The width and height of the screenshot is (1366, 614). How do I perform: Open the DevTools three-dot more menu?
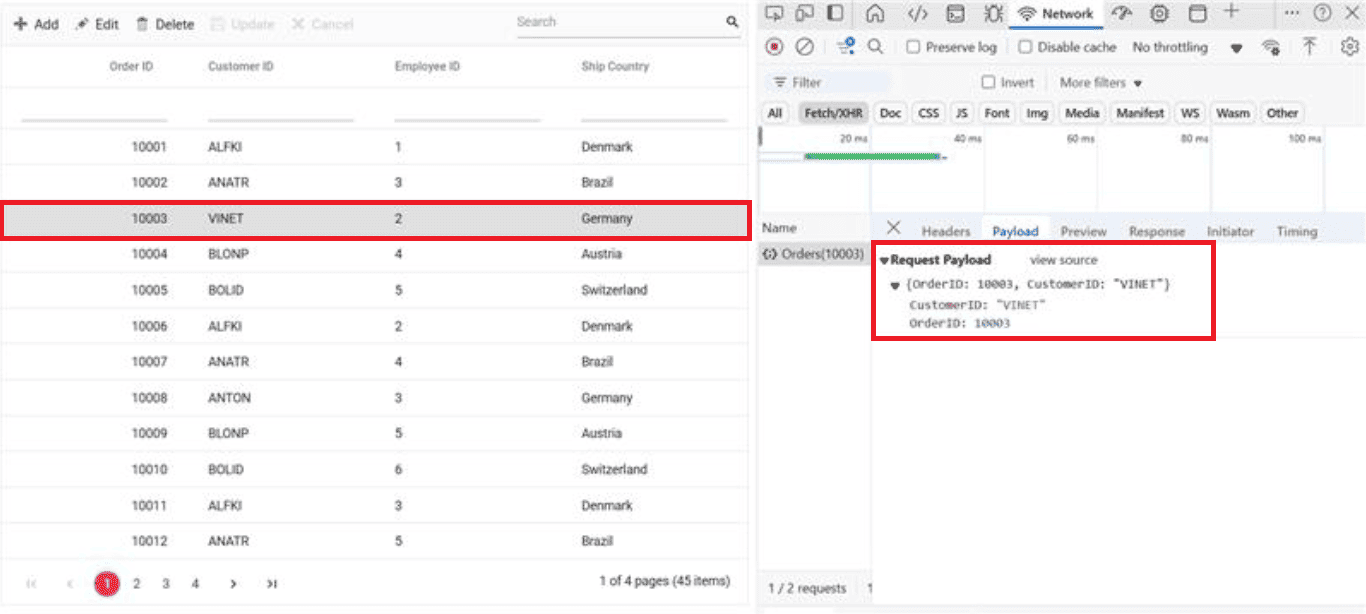click(x=1292, y=12)
